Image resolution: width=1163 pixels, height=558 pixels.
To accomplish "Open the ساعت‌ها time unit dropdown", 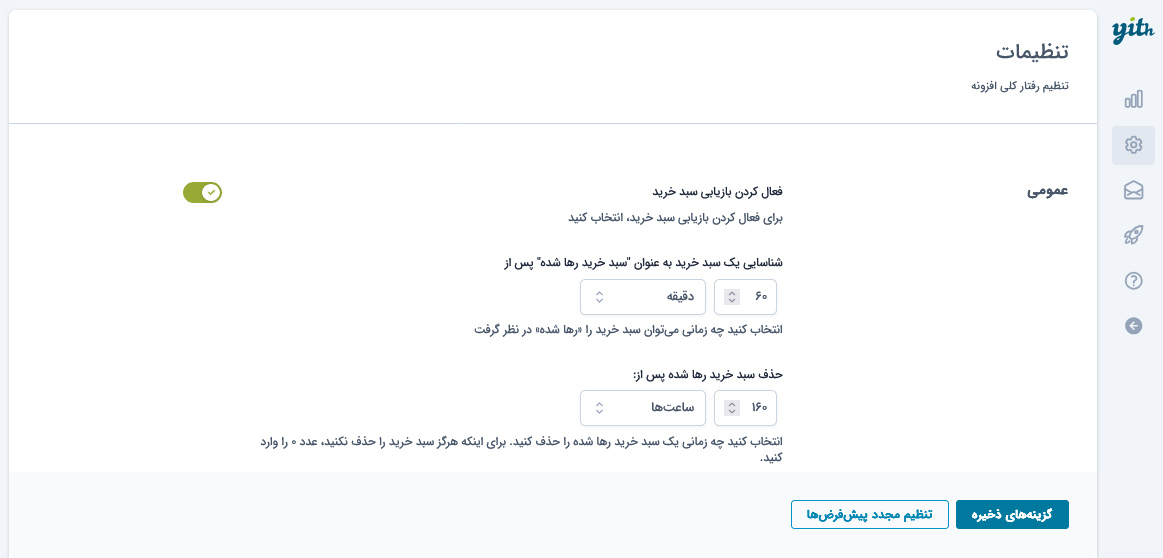I will pyautogui.click(x=642, y=407).
